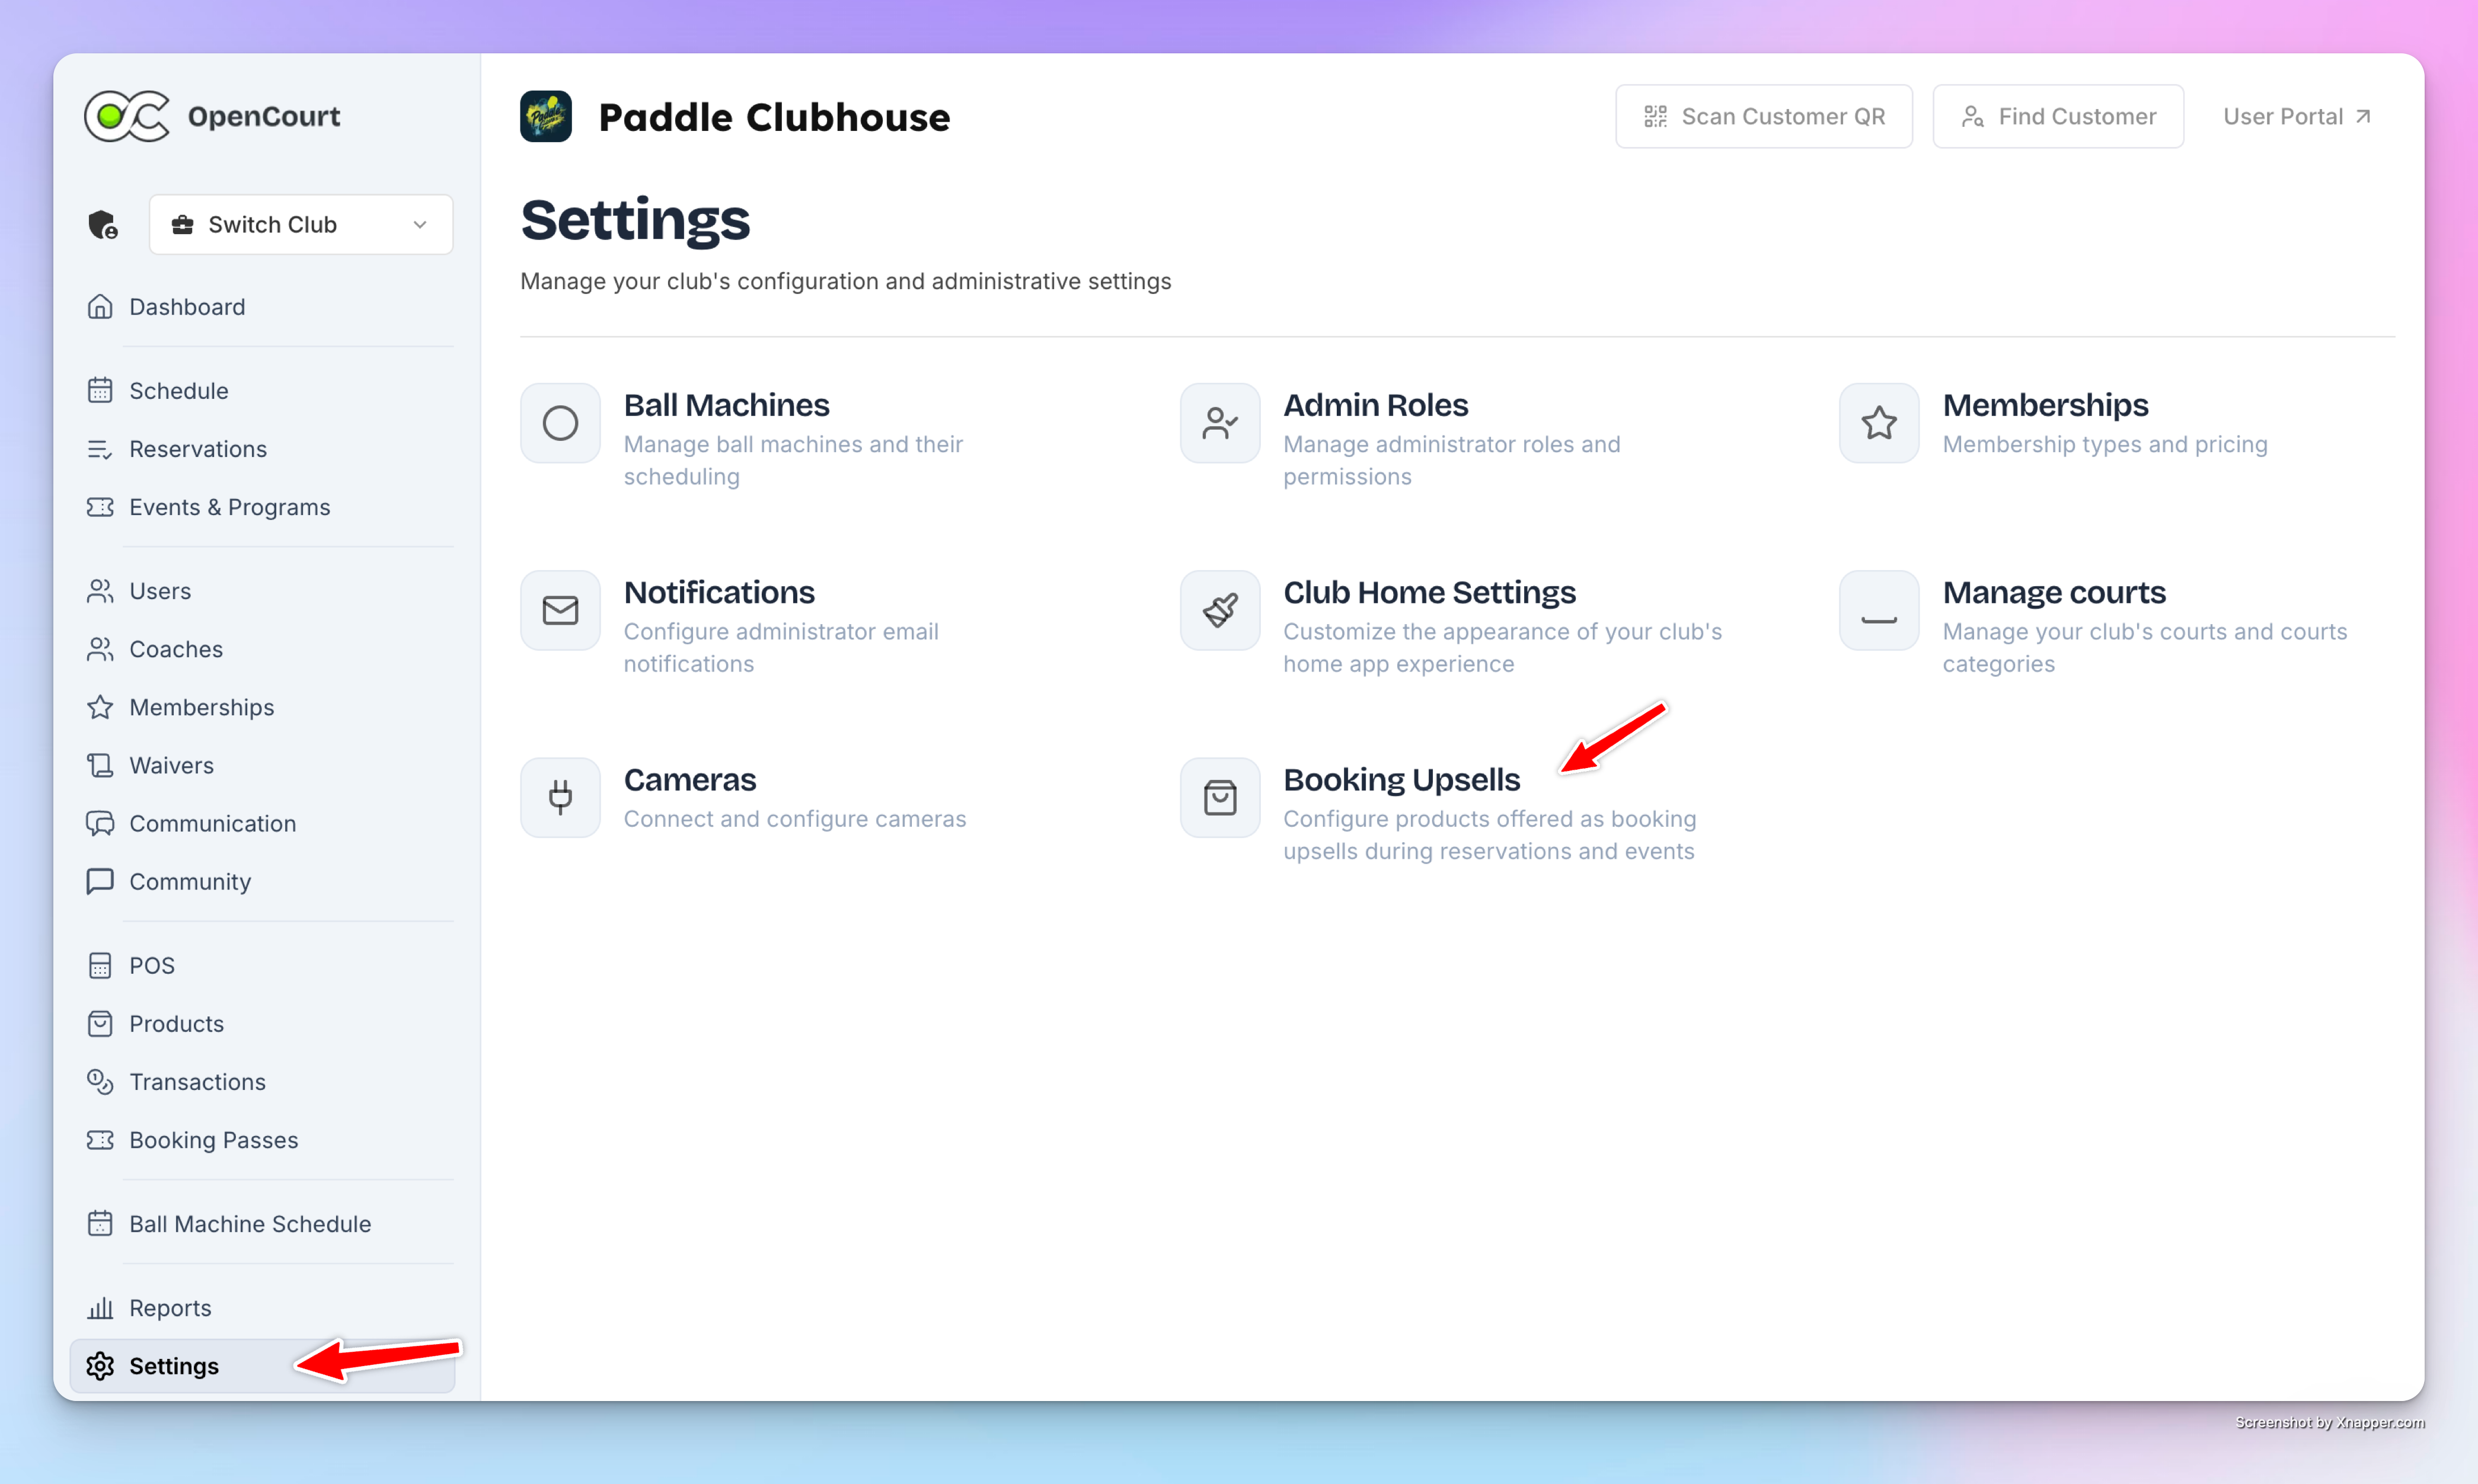Open the Ball Machines circle icon
The width and height of the screenshot is (2478, 1484).
point(560,423)
